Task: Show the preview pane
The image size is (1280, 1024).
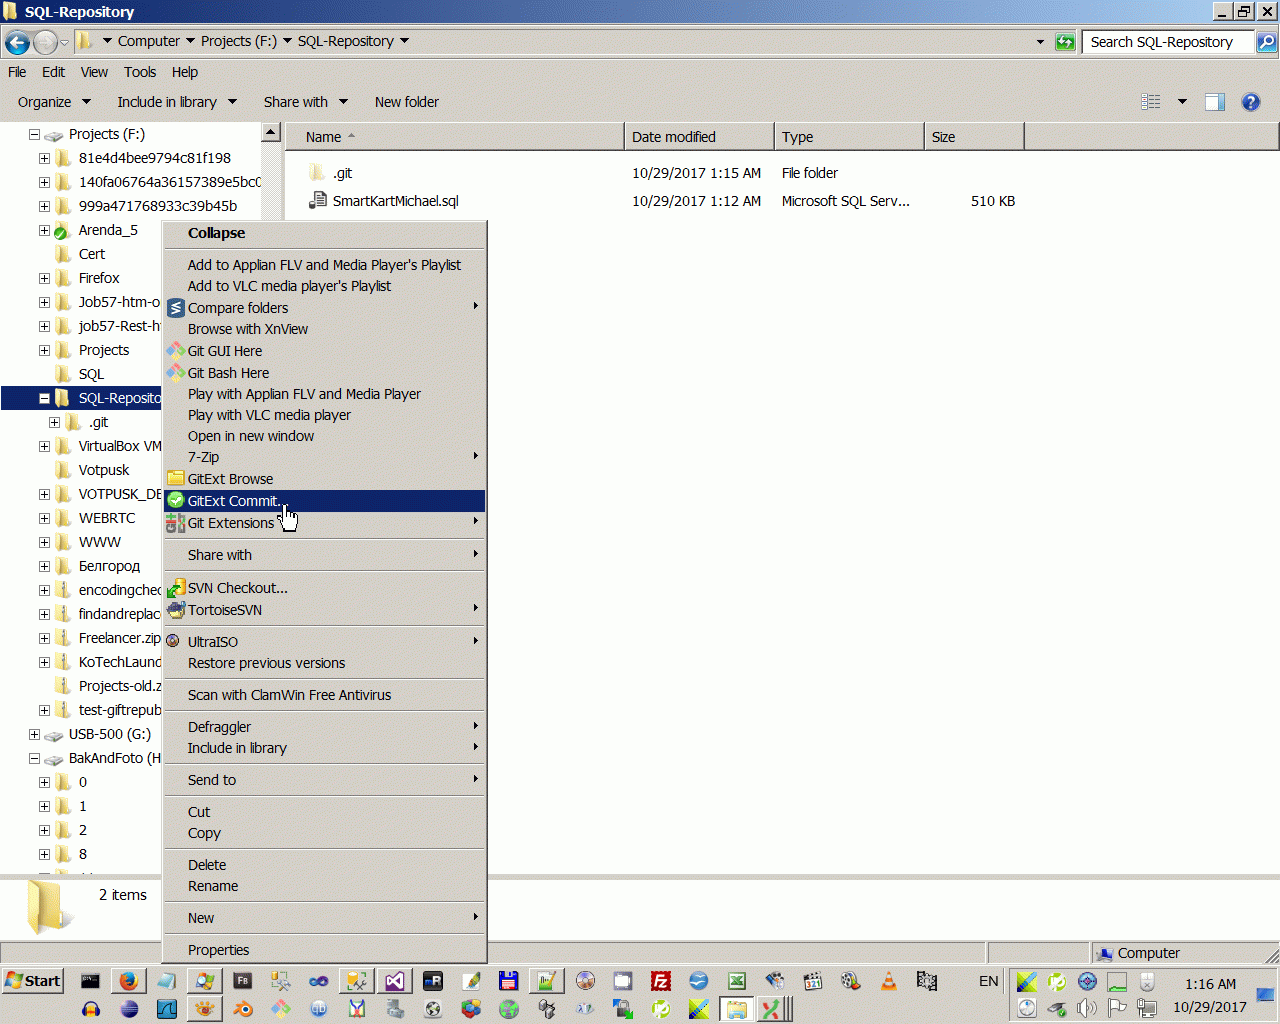Action: (x=1215, y=102)
